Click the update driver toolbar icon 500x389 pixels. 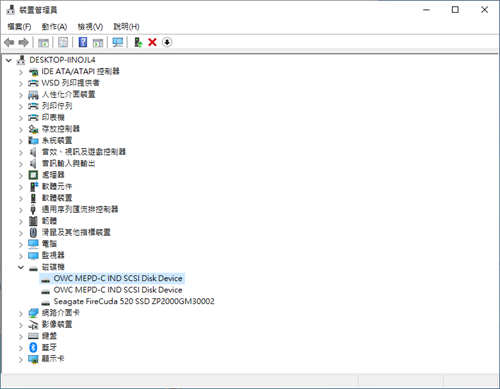pyautogui.click(x=138, y=42)
